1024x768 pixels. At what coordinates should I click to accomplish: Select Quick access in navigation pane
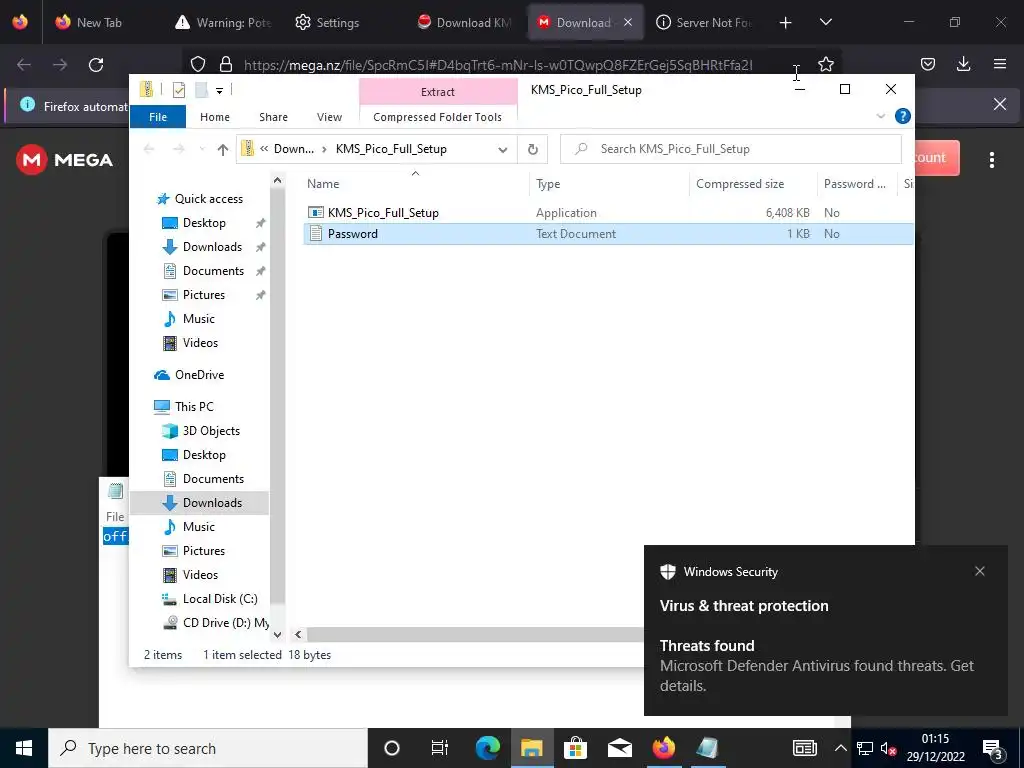coord(208,199)
